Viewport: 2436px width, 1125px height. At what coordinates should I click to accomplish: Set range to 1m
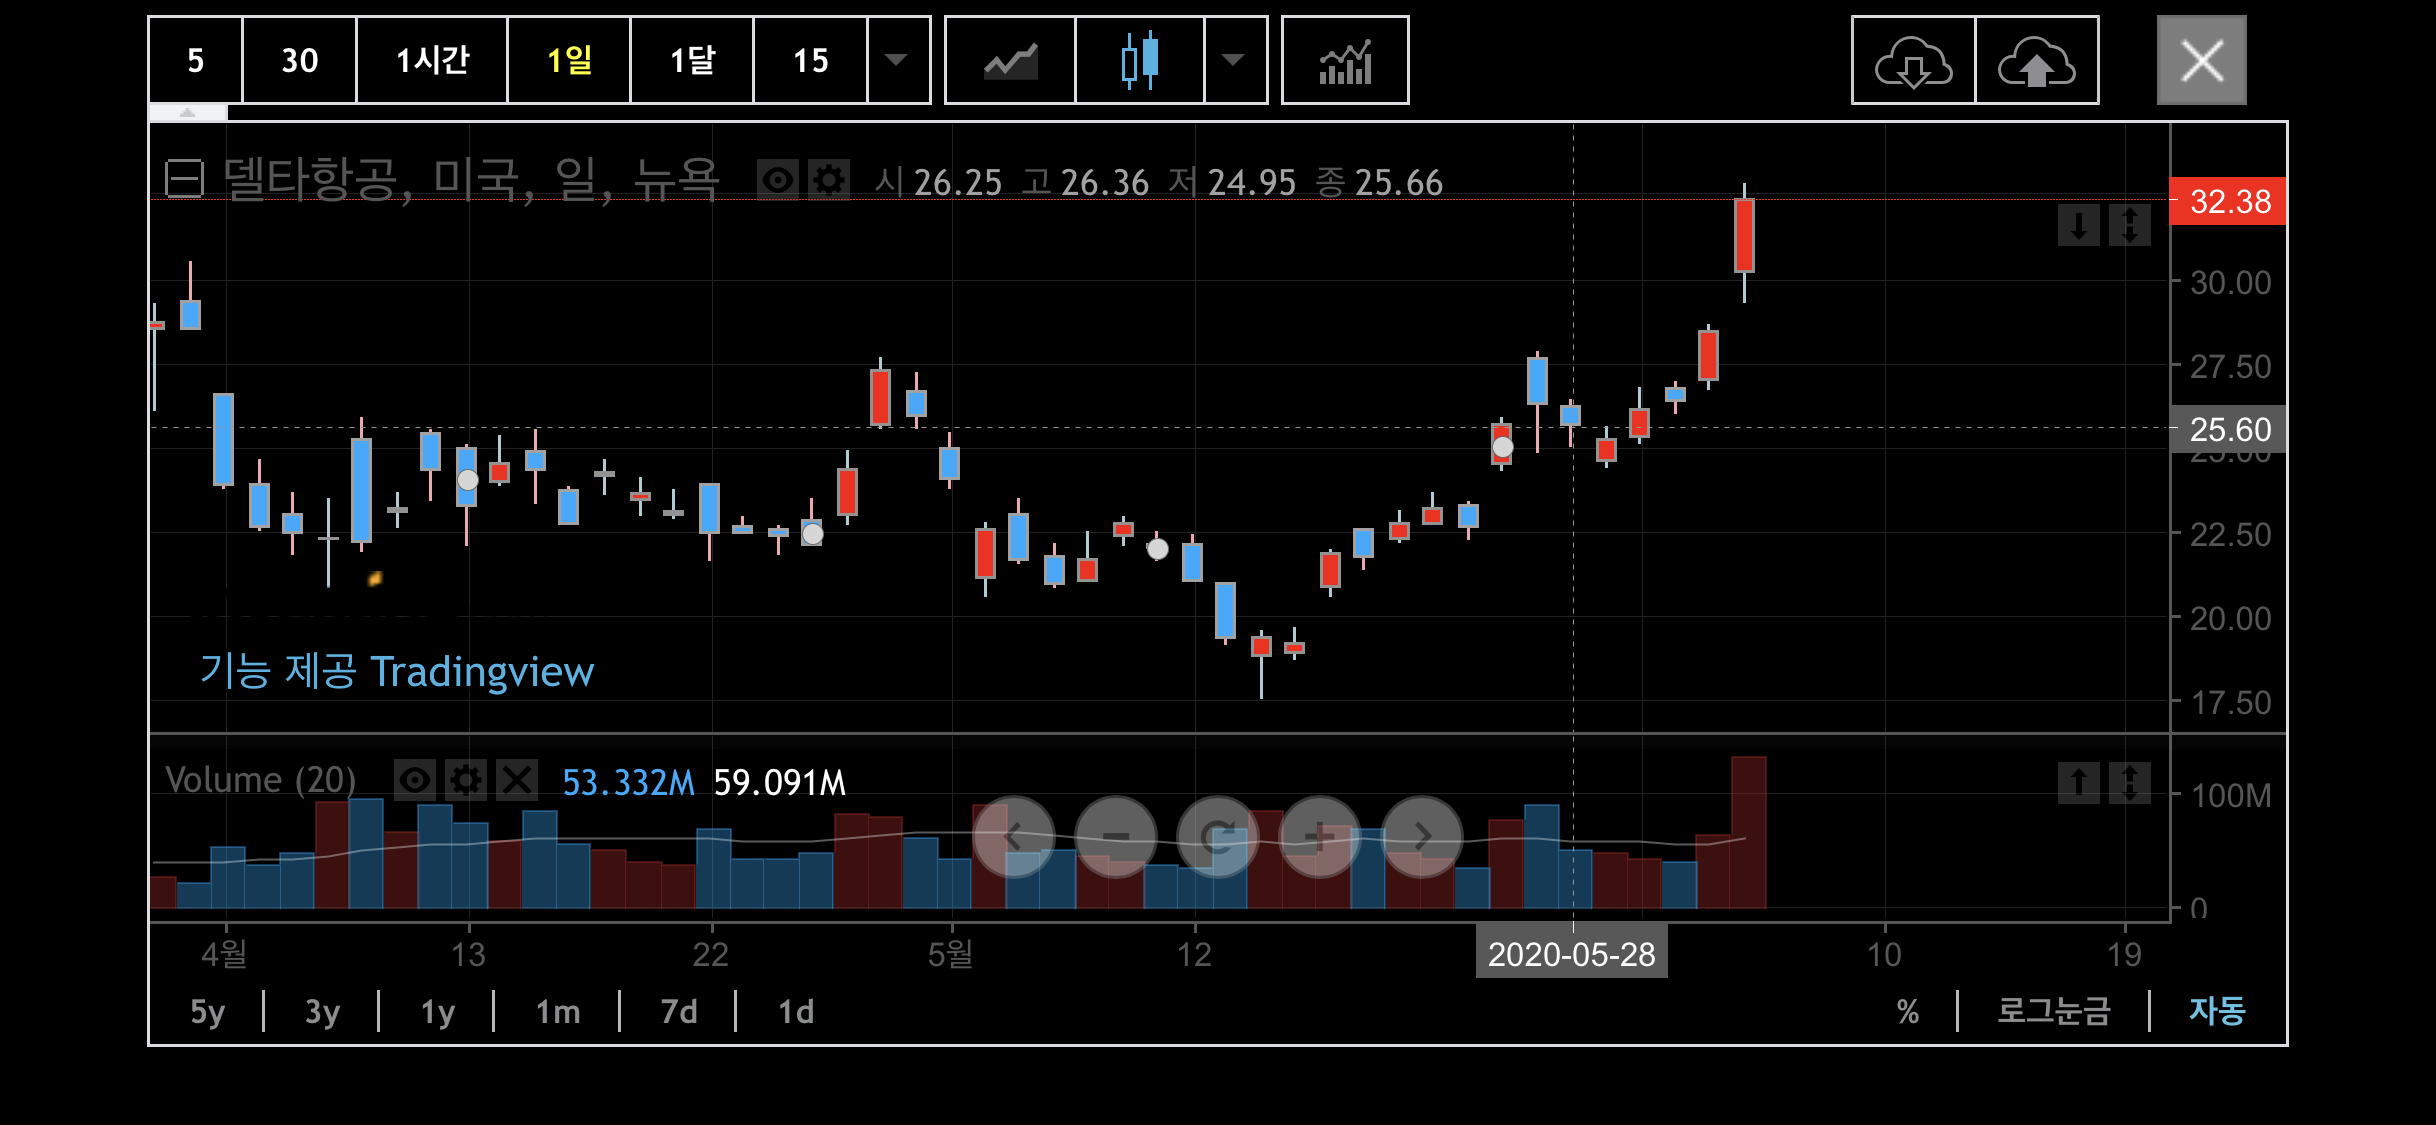coord(558,1011)
